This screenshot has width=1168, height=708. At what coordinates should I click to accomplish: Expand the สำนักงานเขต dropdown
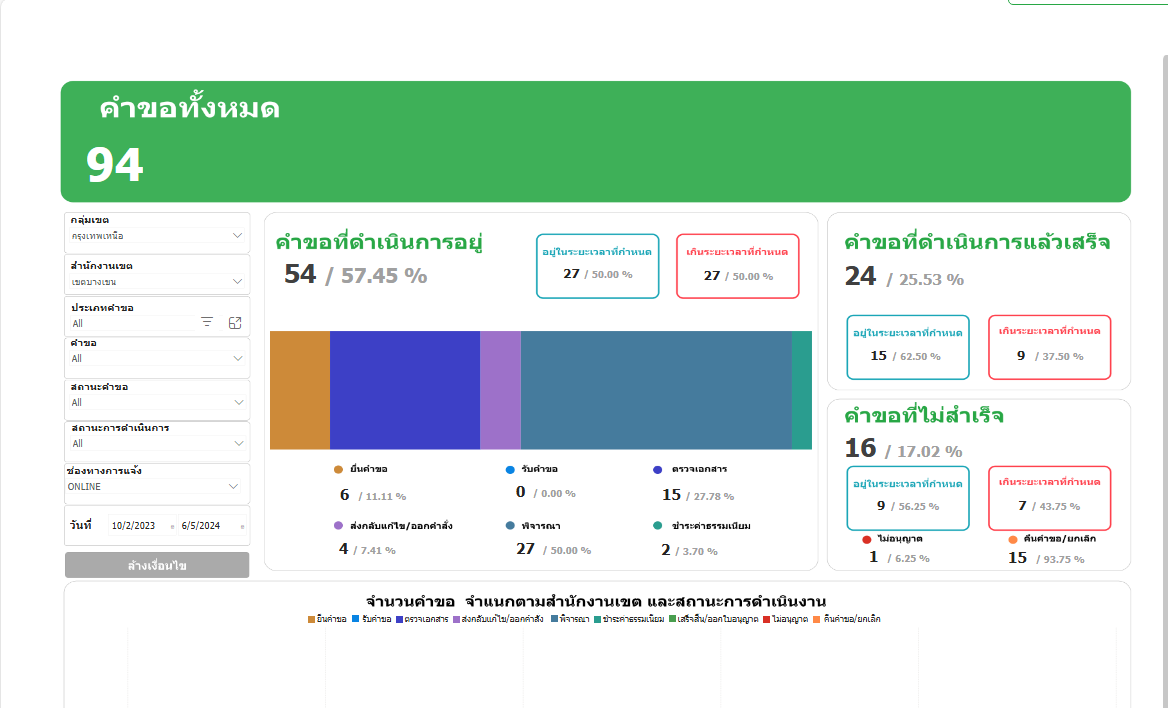237,282
